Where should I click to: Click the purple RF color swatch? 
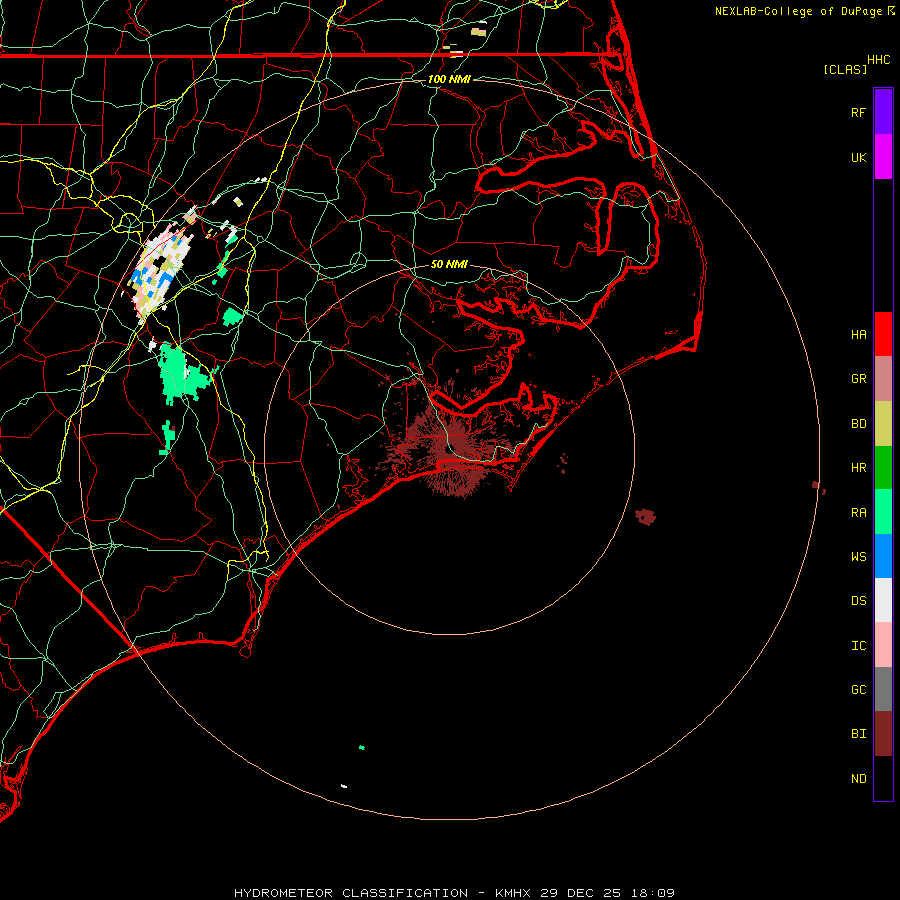click(883, 112)
